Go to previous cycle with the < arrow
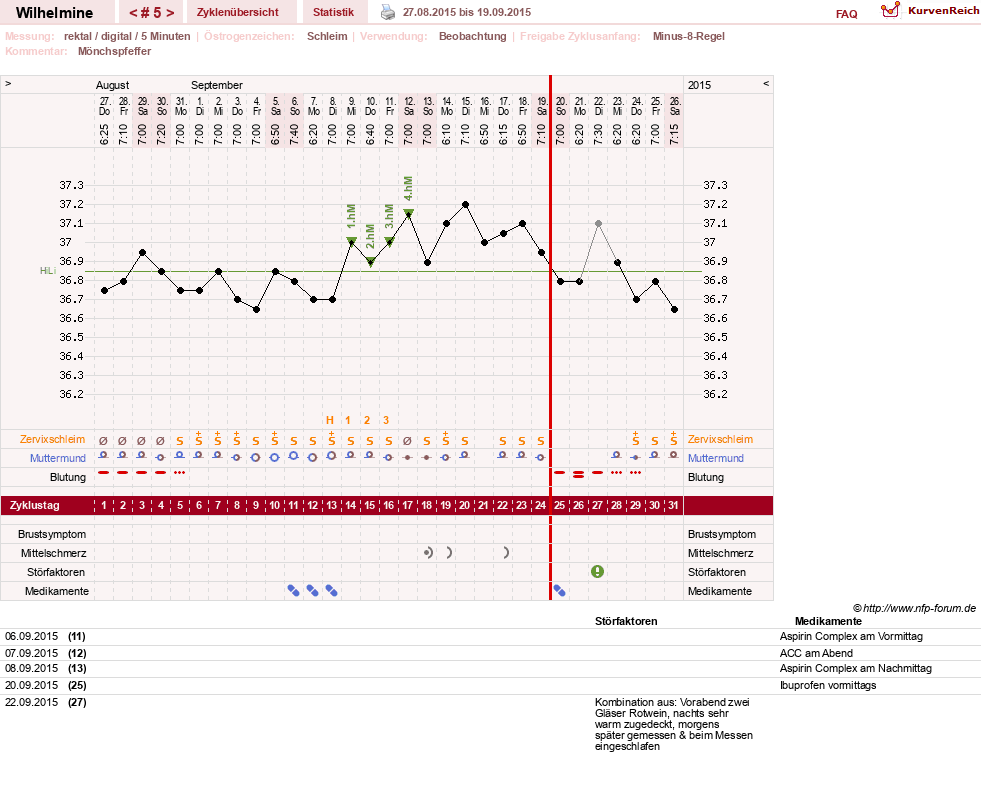Viewport: 981px width, 798px height. pos(133,13)
